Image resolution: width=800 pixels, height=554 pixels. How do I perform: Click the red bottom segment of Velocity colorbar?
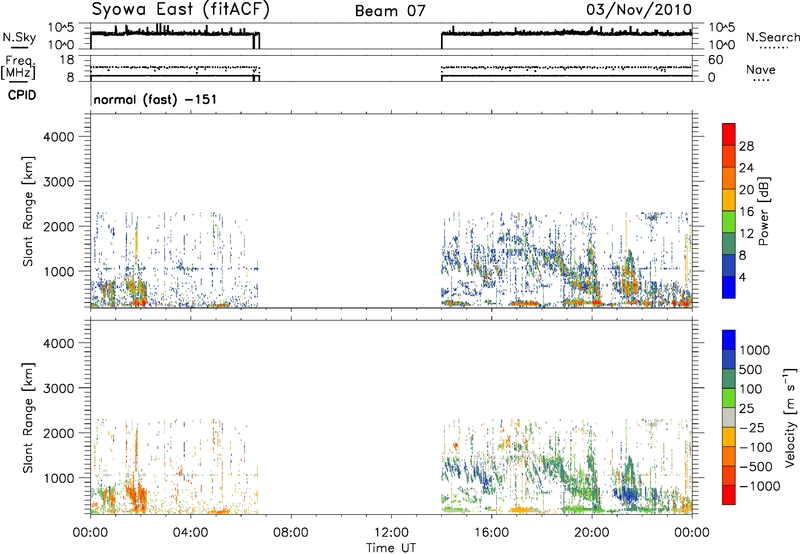click(x=729, y=495)
